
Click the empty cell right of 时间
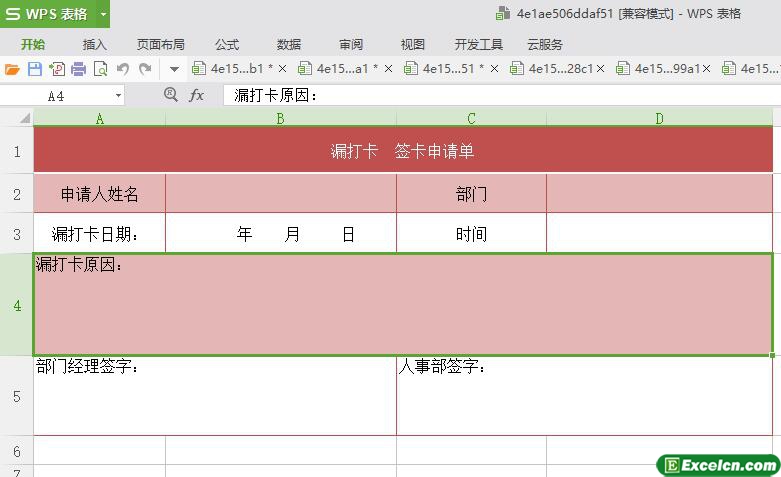click(659, 234)
